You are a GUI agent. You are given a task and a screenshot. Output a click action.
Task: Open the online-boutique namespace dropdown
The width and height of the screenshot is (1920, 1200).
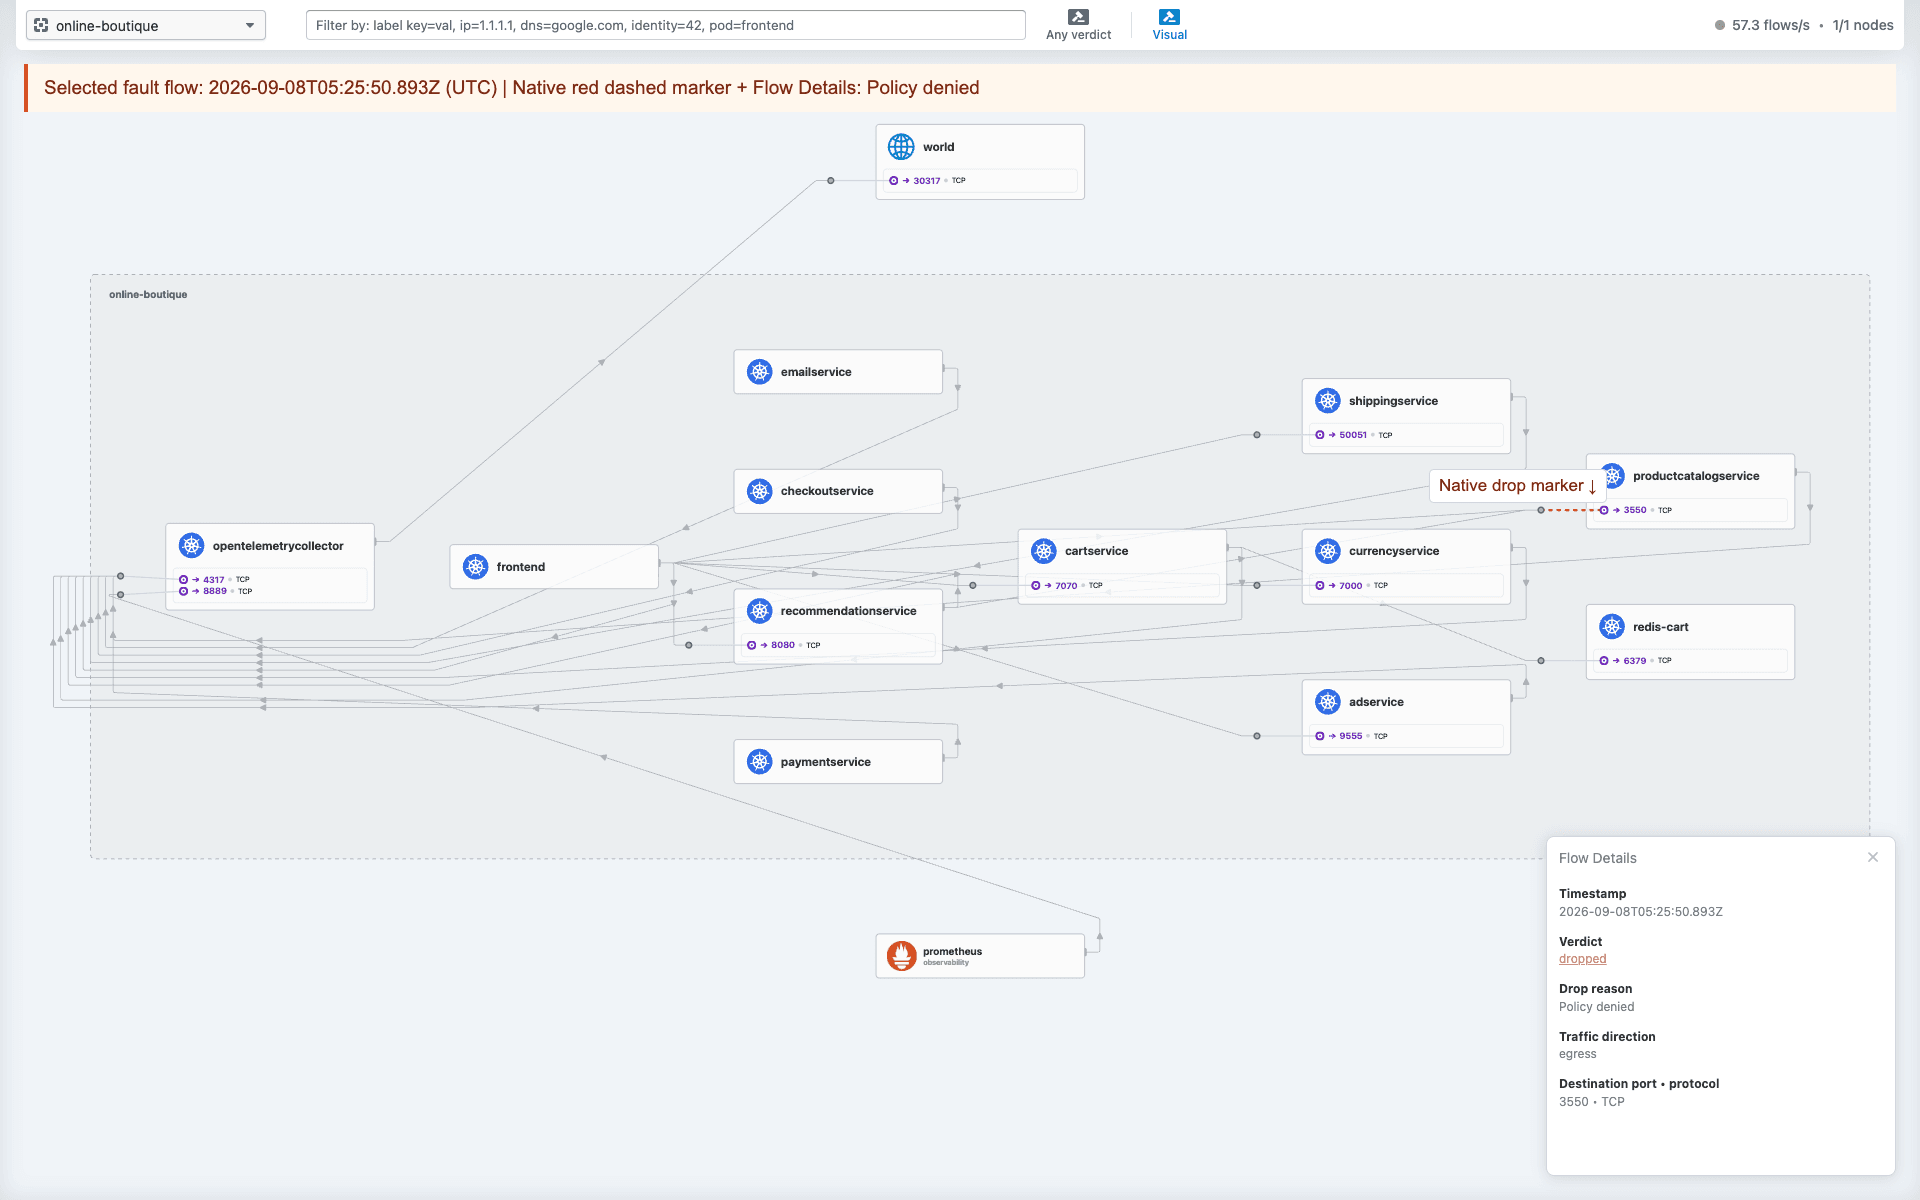pos(146,25)
